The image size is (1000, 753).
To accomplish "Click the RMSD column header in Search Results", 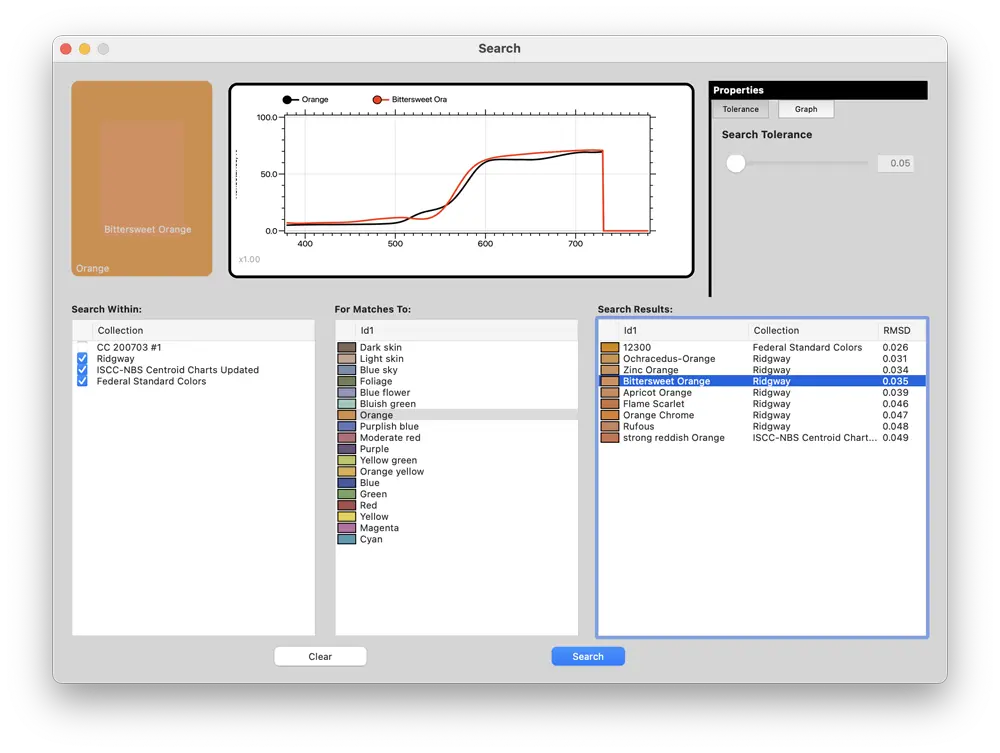I will click(x=897, y=330).
